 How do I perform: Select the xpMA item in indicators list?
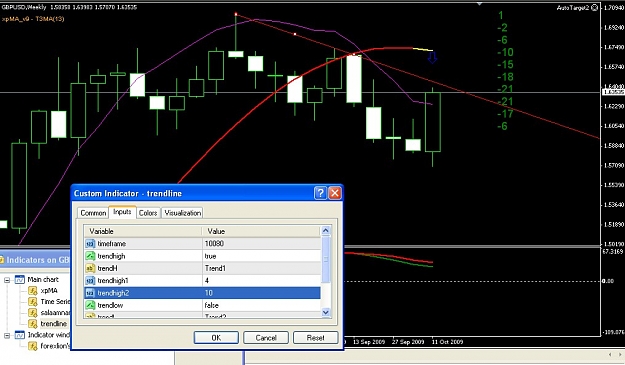tap(49, 290)
